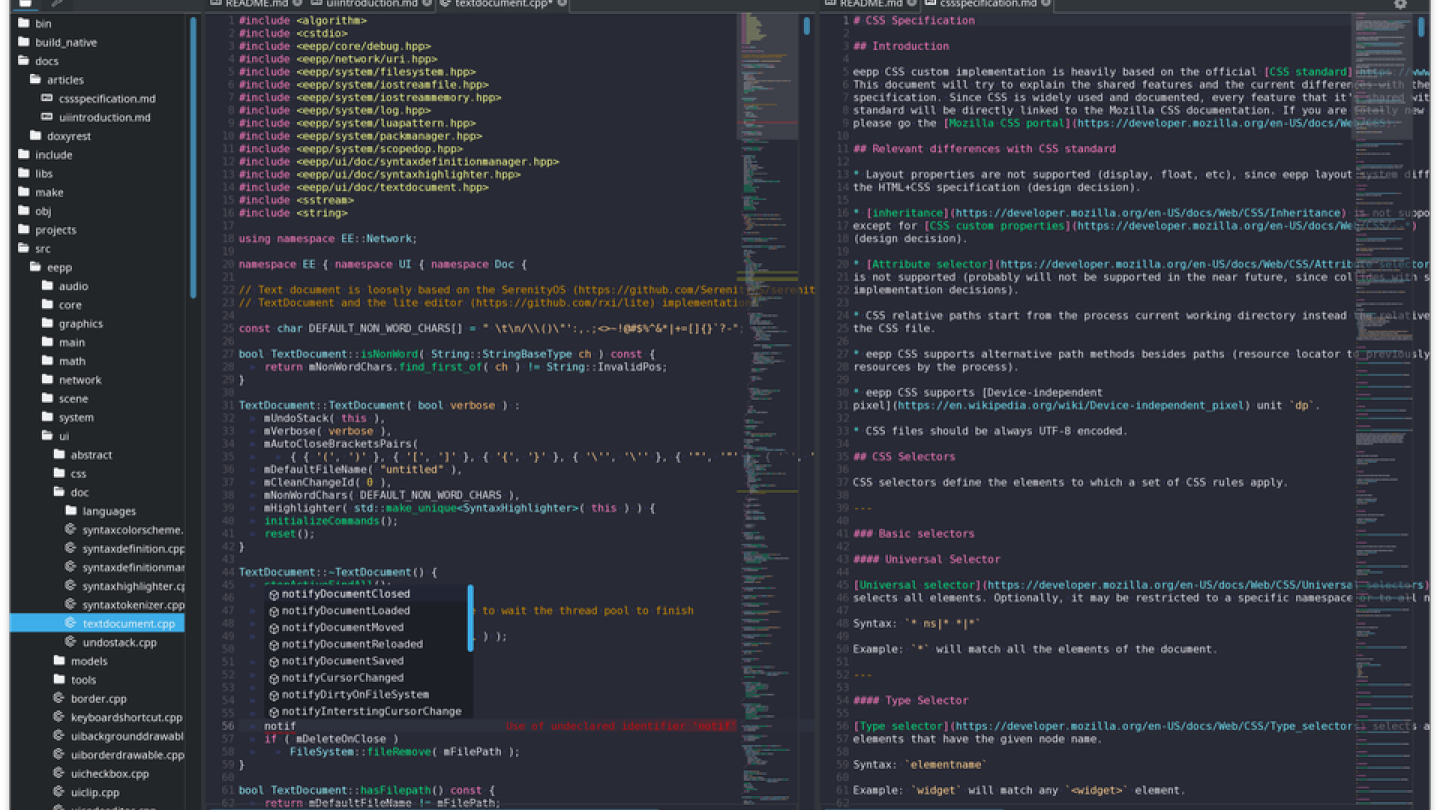Click the uiclip.cpp file icon
The image size is (1440, 810).
[x=59, y=792]
